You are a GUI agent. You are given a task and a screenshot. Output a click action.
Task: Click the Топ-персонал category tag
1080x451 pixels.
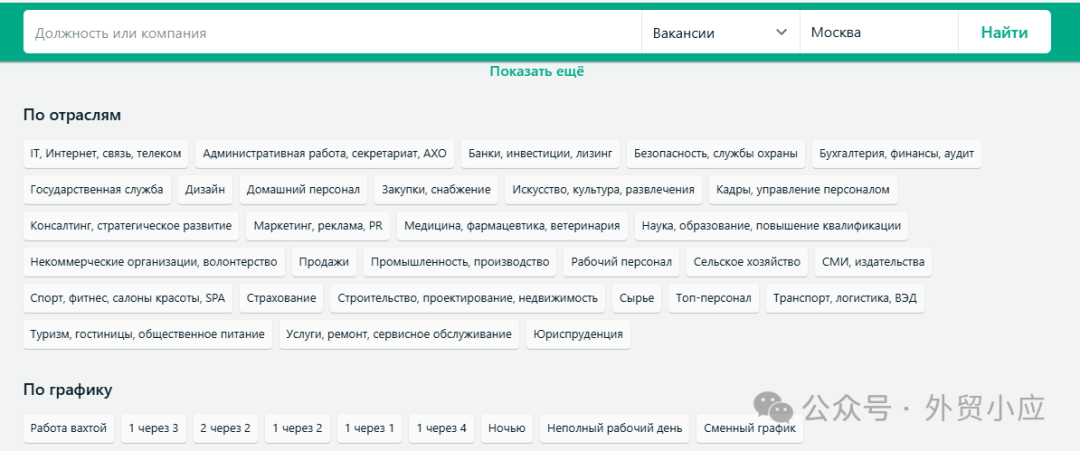(x=713, y=298)
